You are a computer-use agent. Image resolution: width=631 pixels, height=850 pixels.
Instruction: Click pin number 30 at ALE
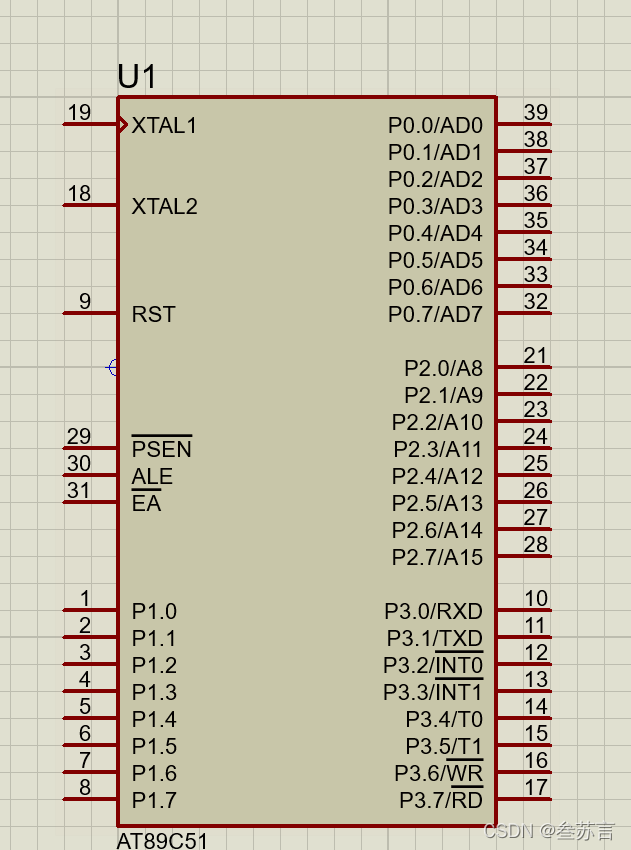pyautogui.click(x=79, y=463)
